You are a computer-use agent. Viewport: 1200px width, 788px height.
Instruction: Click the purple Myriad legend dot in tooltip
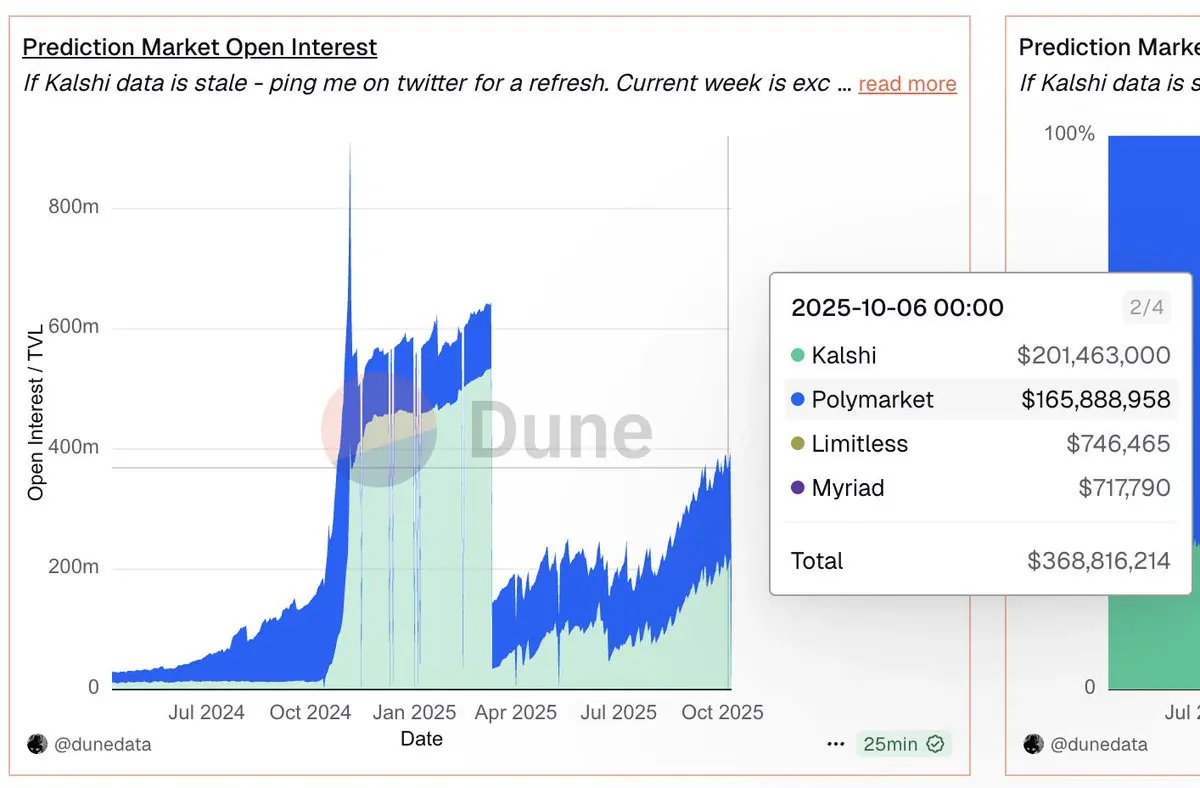point(797,488)
